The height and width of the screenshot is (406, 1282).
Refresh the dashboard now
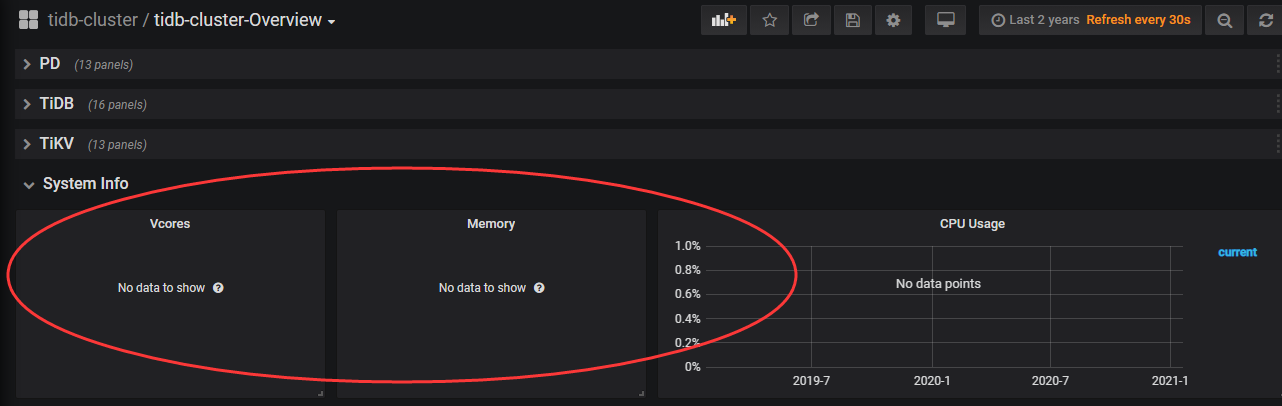[1264, 20]
